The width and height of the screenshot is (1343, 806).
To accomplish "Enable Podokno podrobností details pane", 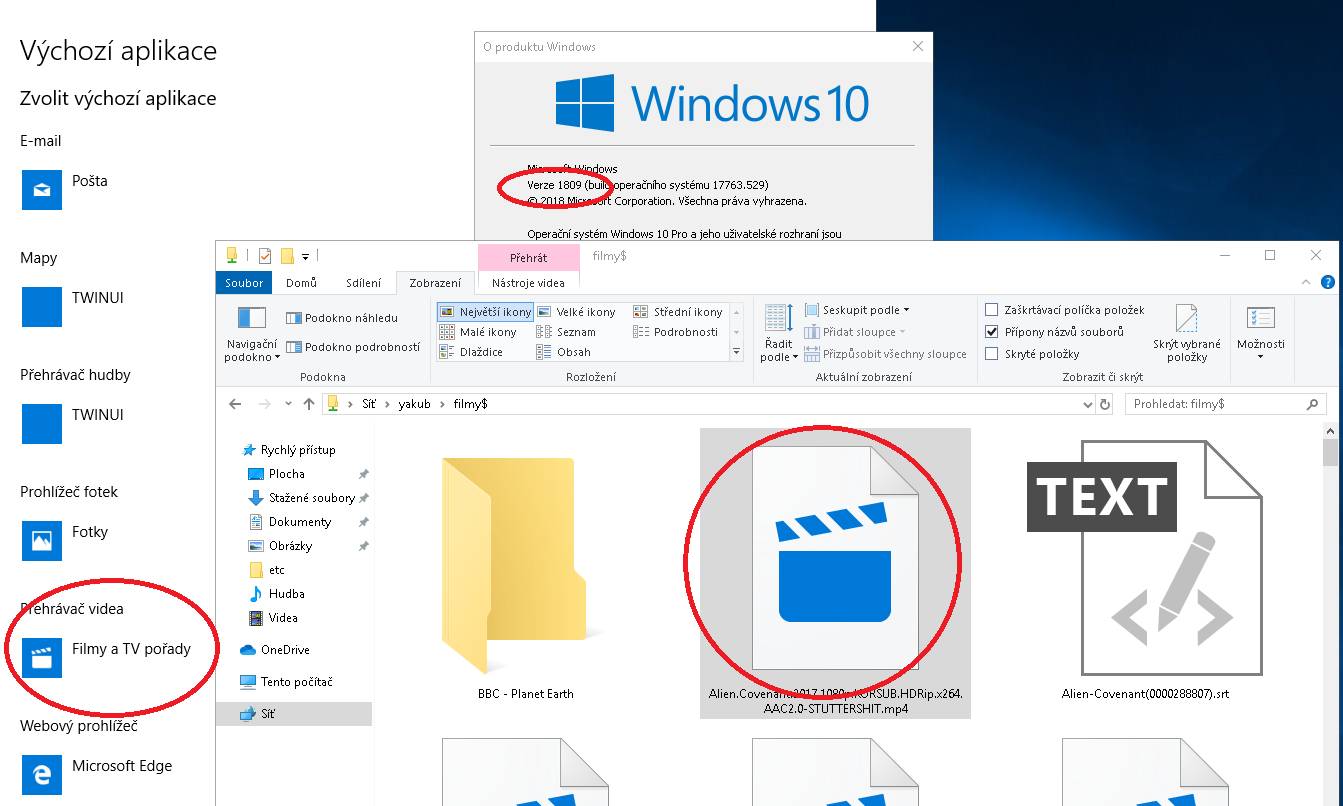I will coord(353,347).
